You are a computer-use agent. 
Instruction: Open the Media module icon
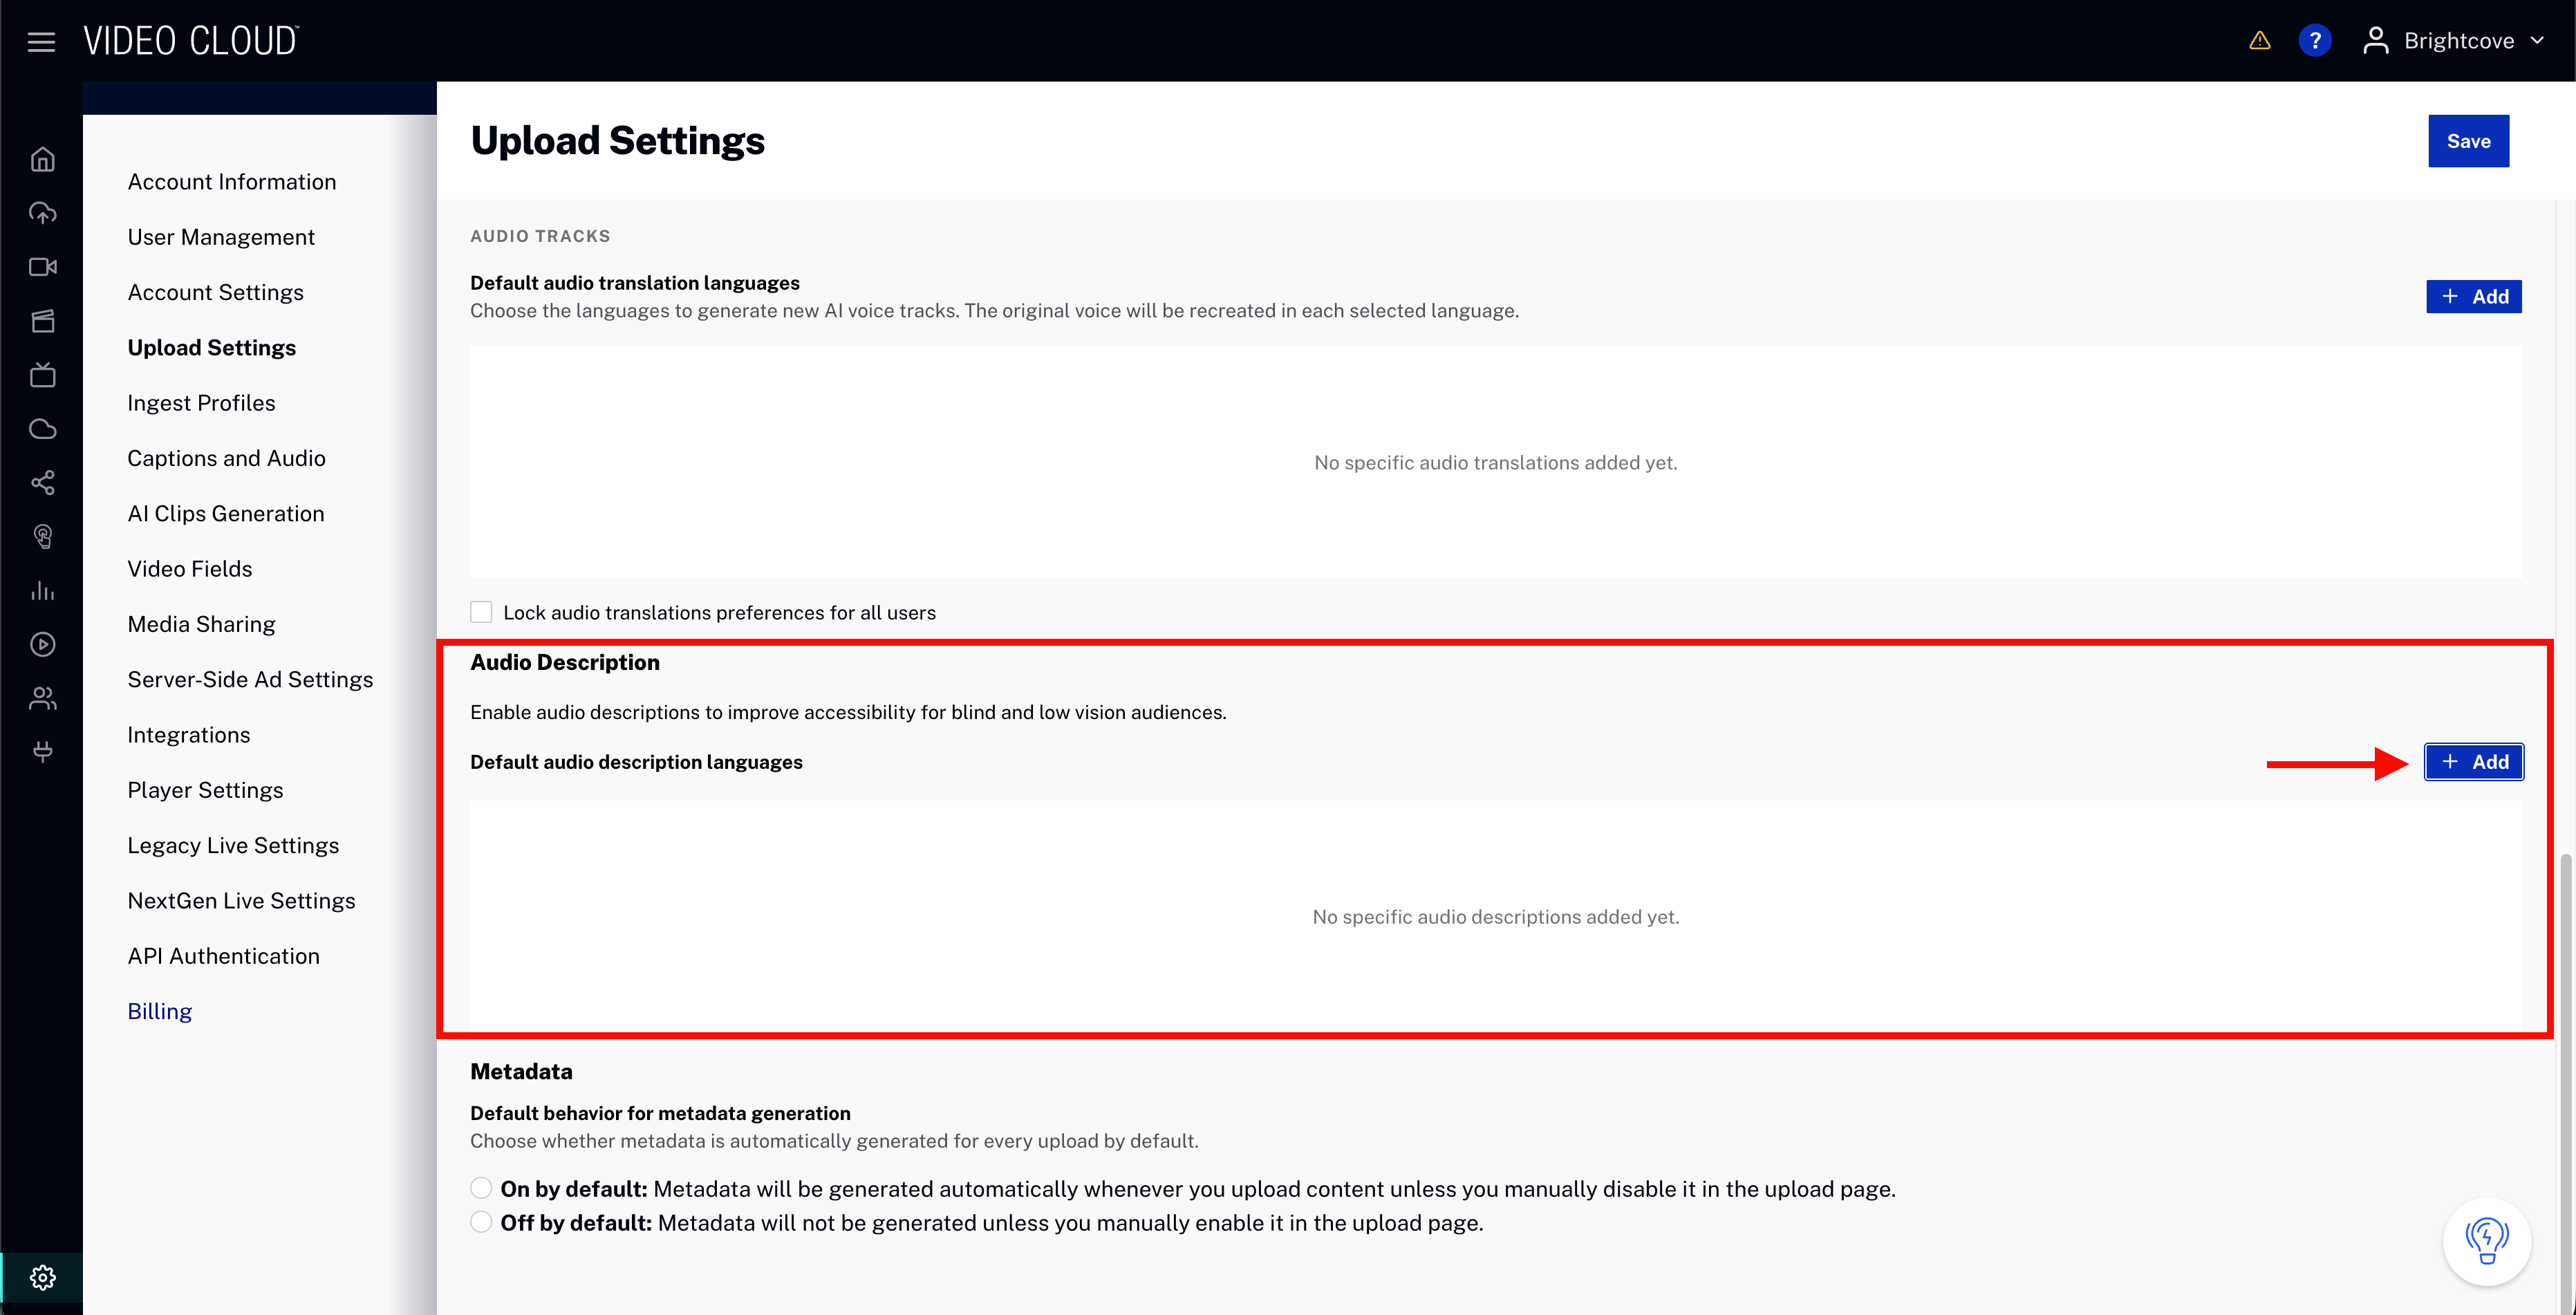tap(42, 321)
